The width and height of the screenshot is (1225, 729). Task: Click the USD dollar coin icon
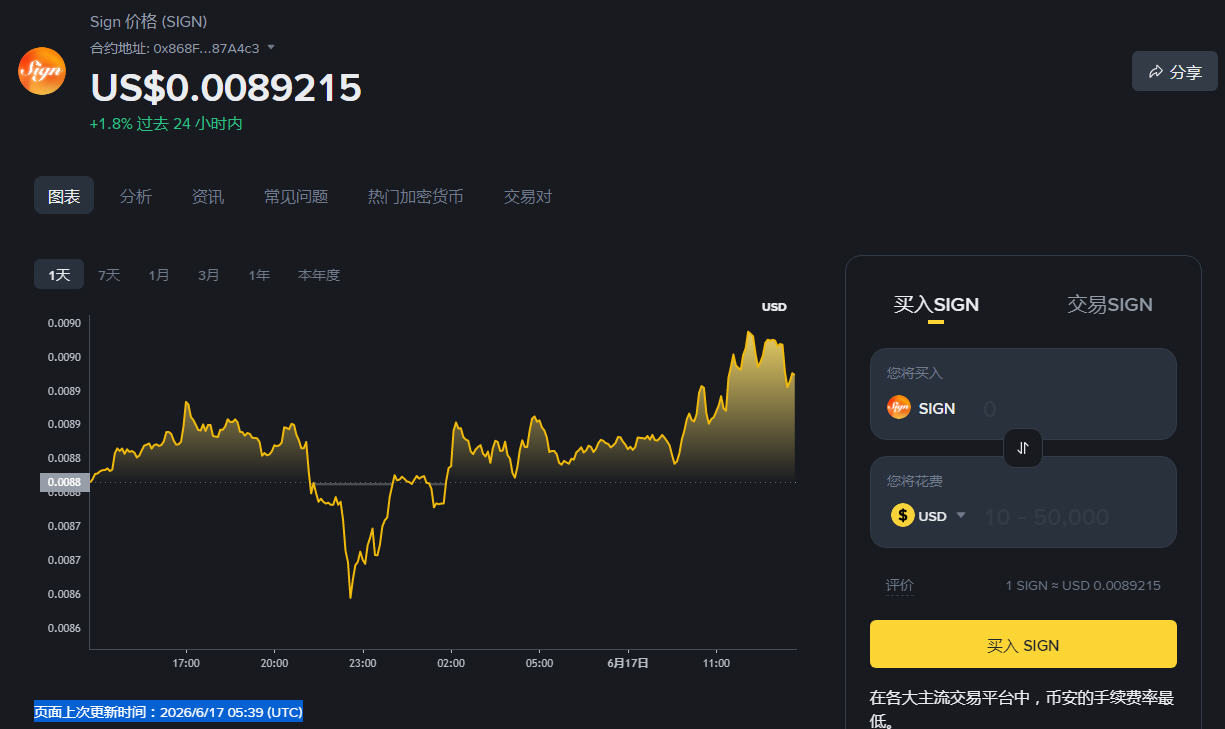point(903,515)
